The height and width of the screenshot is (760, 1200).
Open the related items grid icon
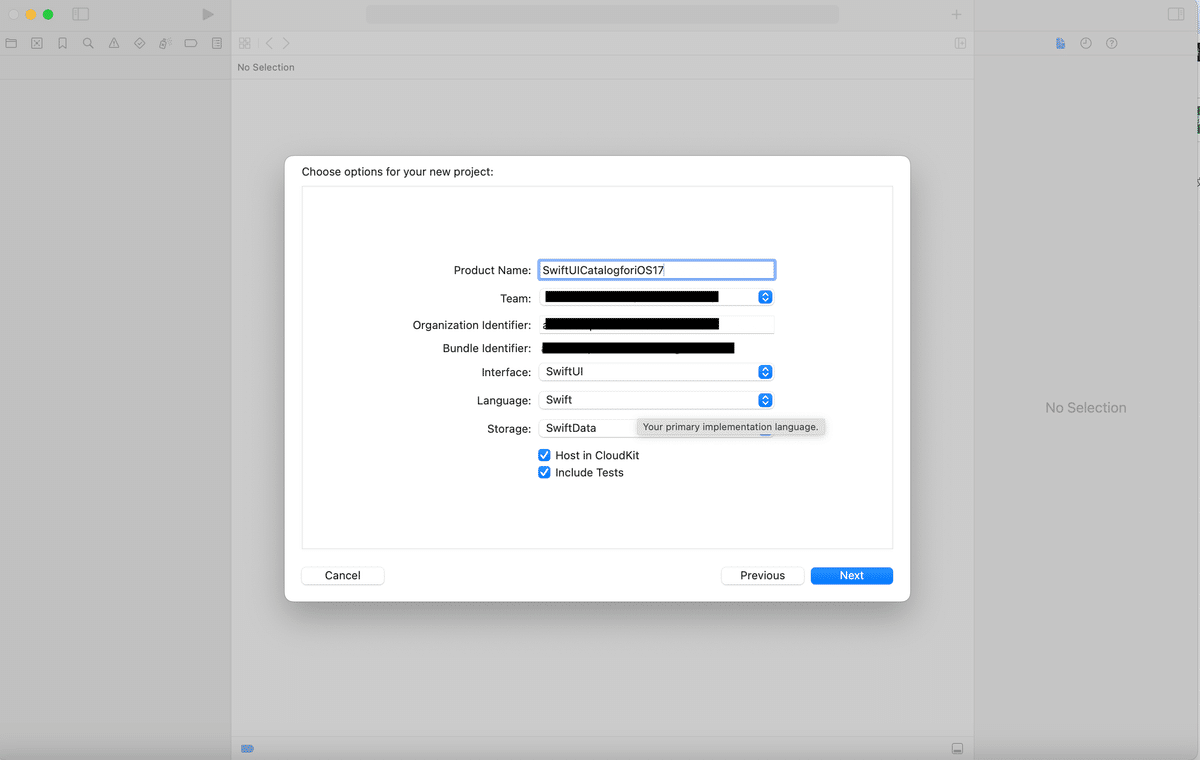tap(245, 44)
